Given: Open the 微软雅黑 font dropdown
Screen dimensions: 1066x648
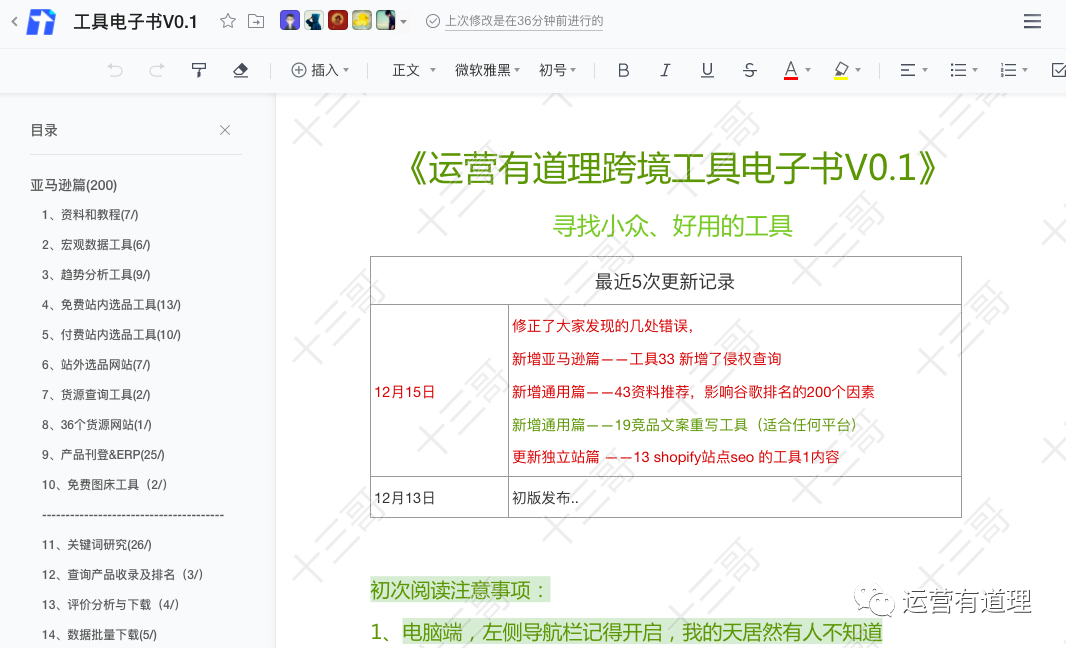Looking at the screenshot, I should (489, 70).
